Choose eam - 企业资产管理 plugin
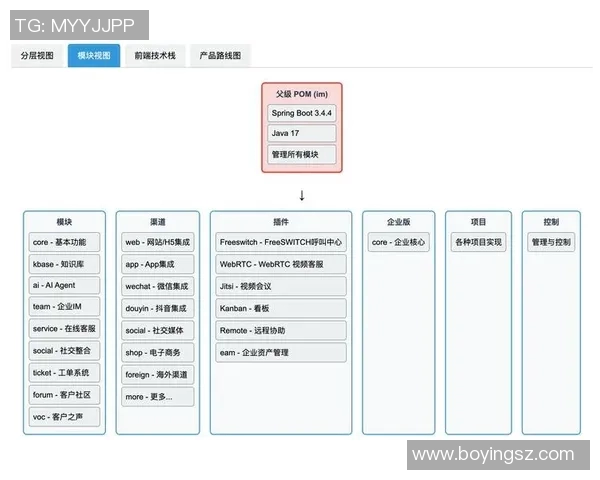 click(x=281, y=353)
